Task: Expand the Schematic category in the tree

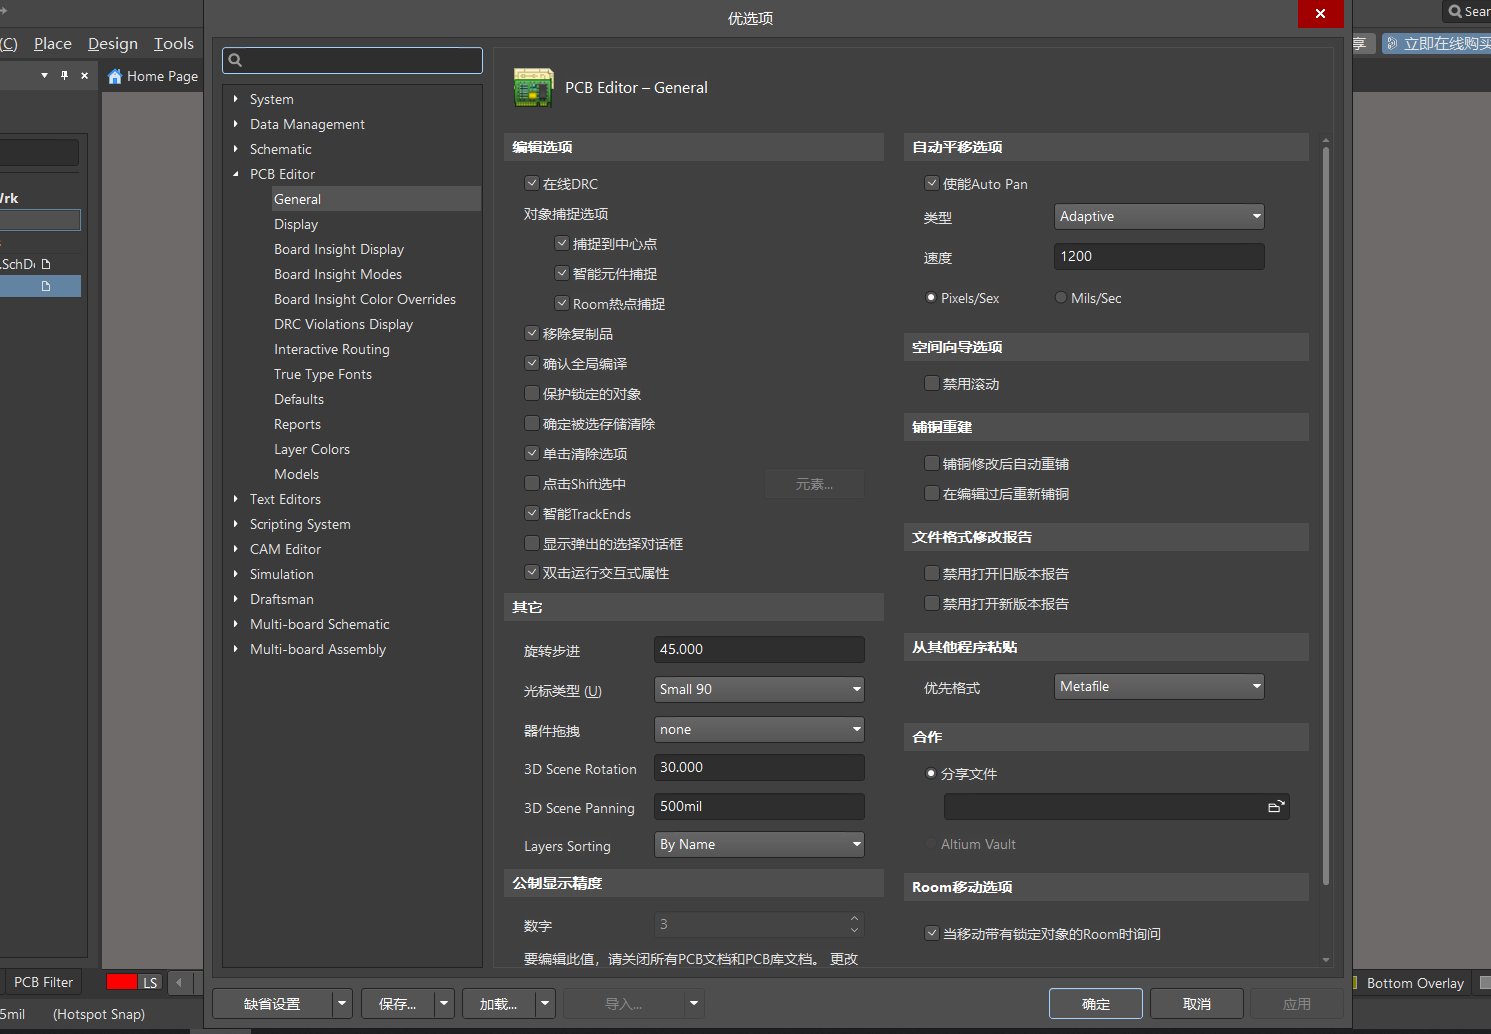Action: pyautogui.click(x=235, y=148)
